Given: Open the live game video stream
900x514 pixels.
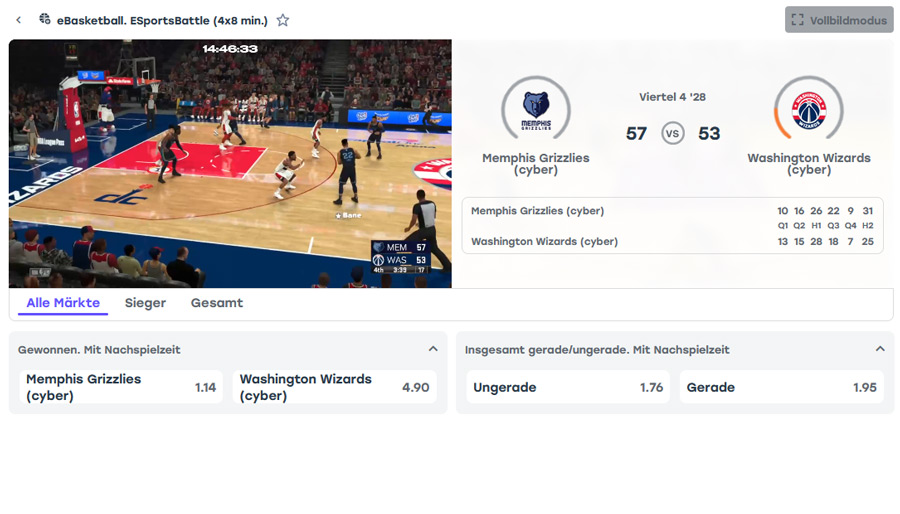Looking at the screenshot, I should pyautogui.click(x=230, y=163).
